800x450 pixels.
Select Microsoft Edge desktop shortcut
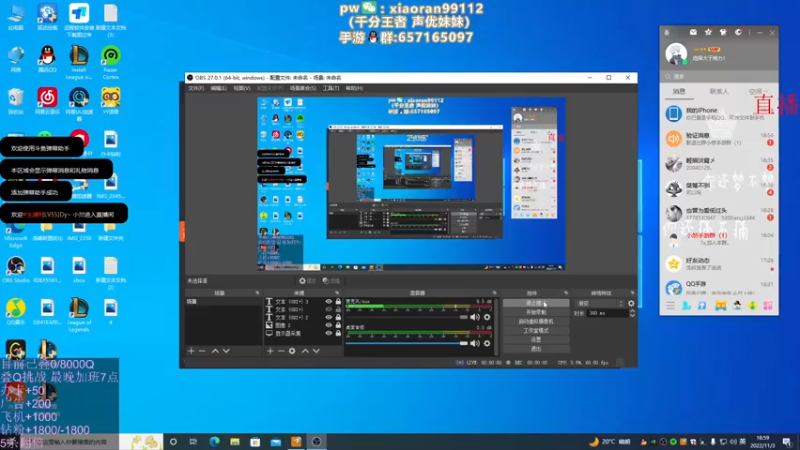point(15,234)
